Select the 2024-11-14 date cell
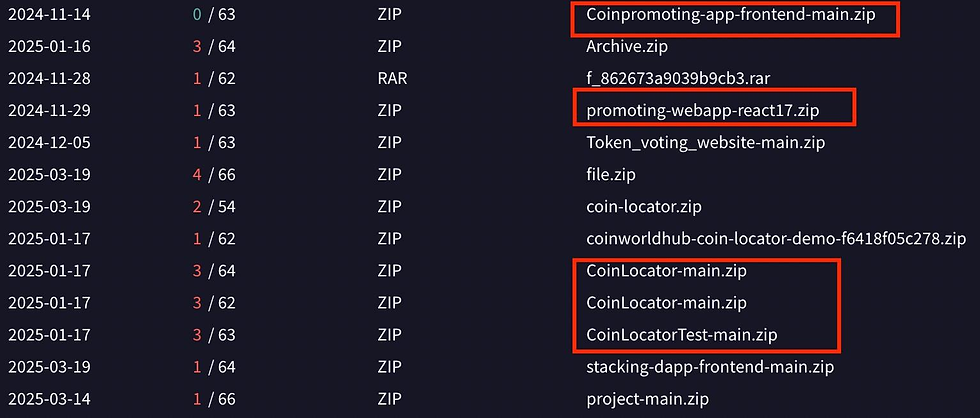980x418 pixels. (x=49, y=15)
